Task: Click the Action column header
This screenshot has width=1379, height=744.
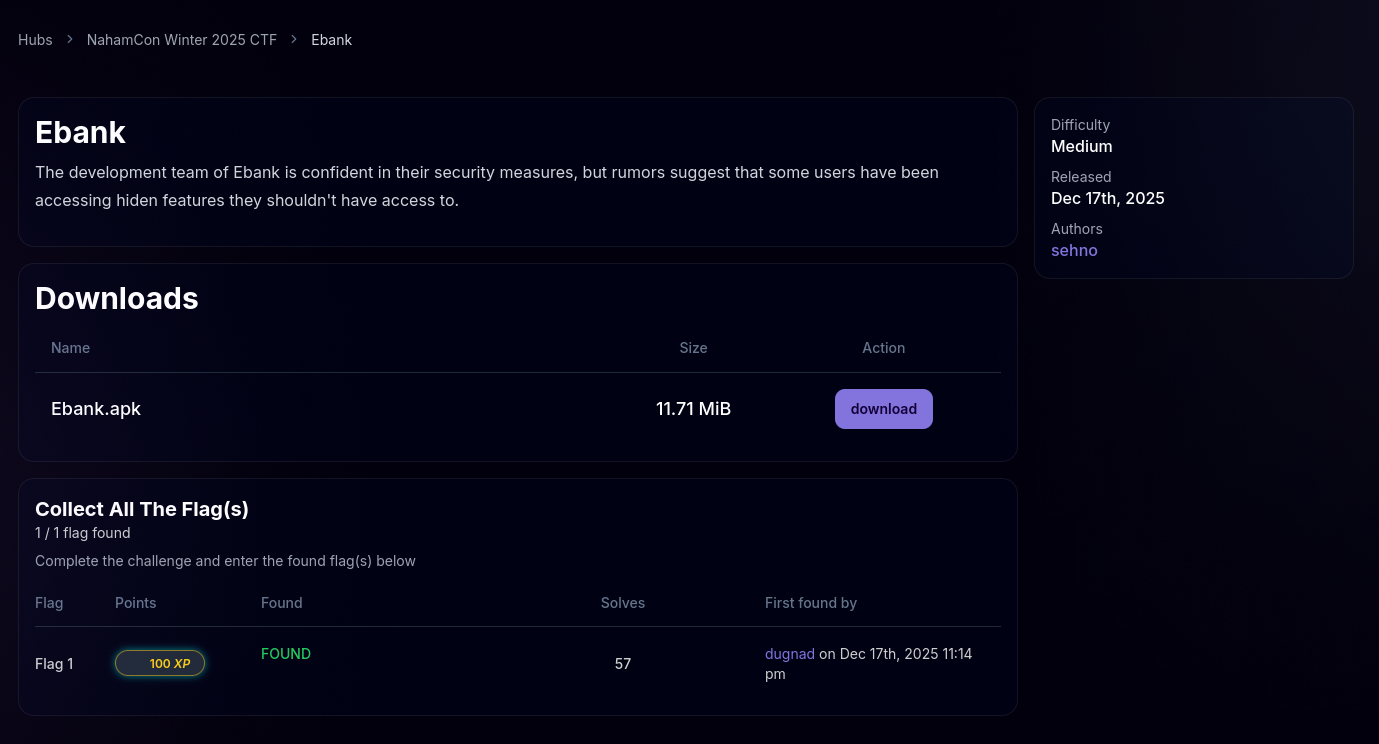Action: coord(883,348)
